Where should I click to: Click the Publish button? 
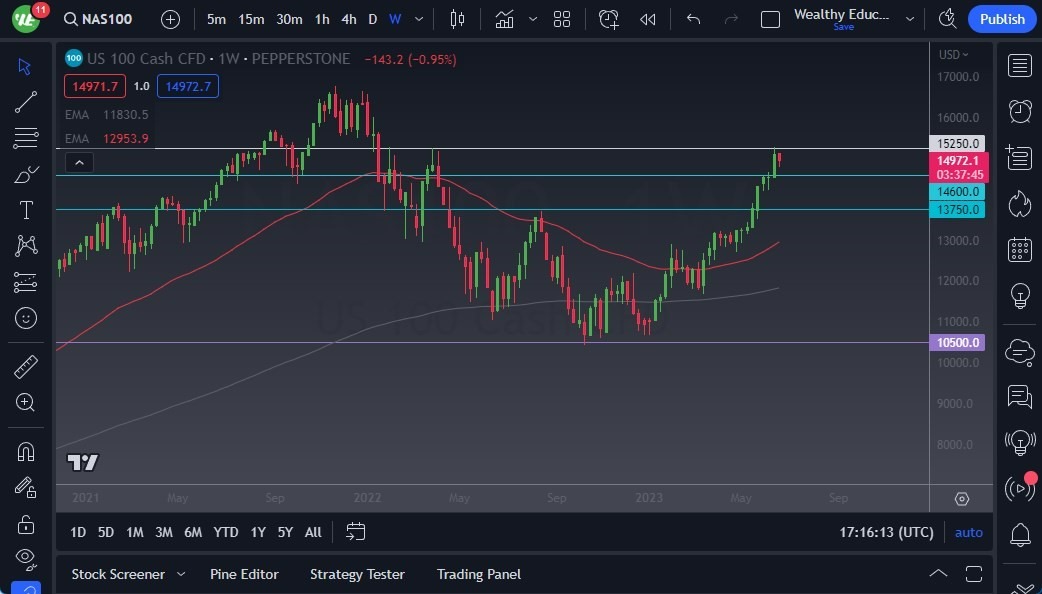(1001, 18)
